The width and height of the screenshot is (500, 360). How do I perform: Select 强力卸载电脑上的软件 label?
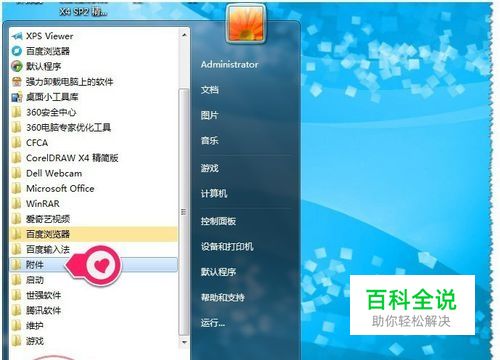coord(70,82)
